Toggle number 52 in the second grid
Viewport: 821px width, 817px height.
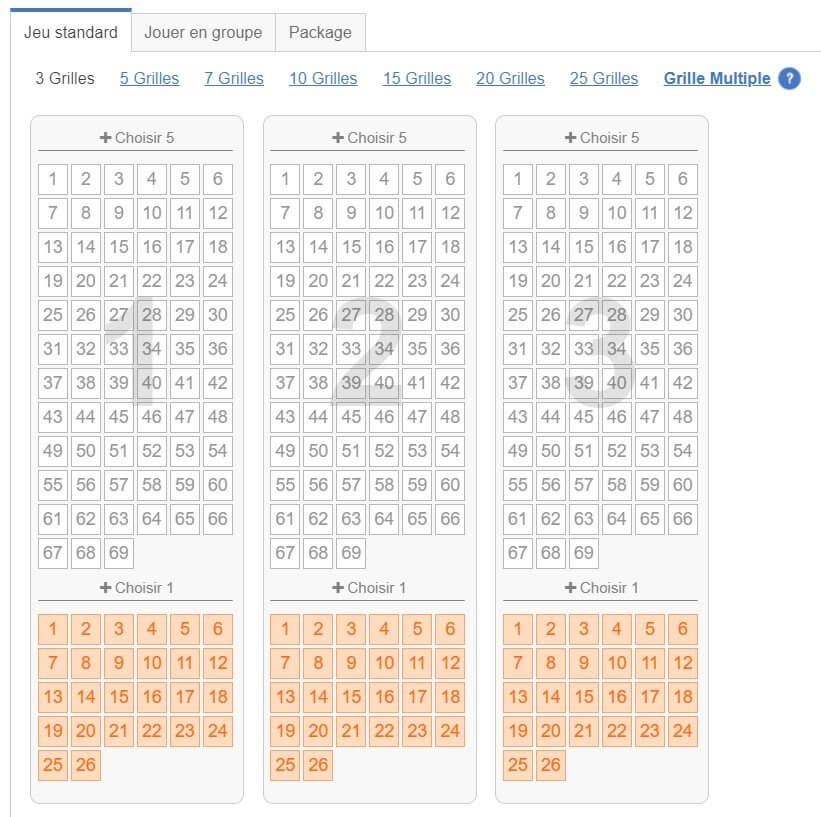pos(384,450)
